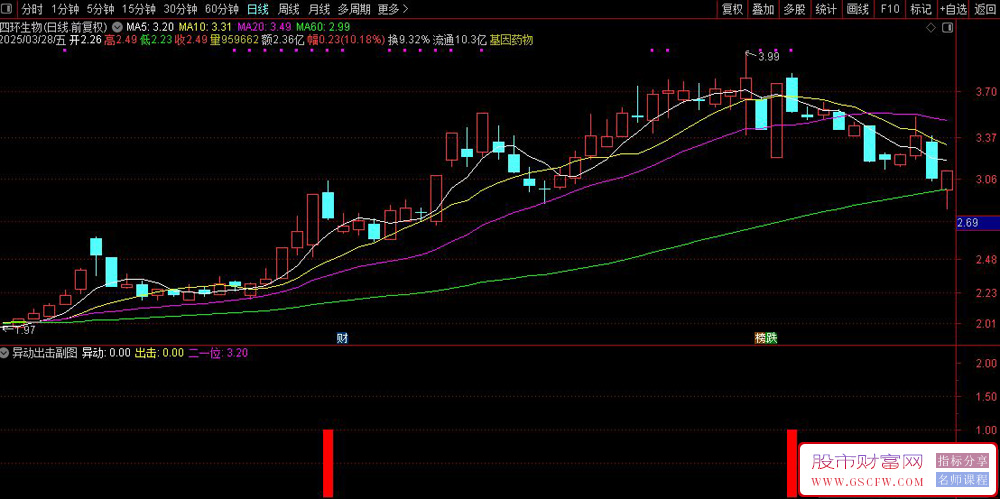The width and height of the screenshot is (1000, 499).
Task: Click the 异动出击副图 indicator name
Action: [x=45, y=353]
